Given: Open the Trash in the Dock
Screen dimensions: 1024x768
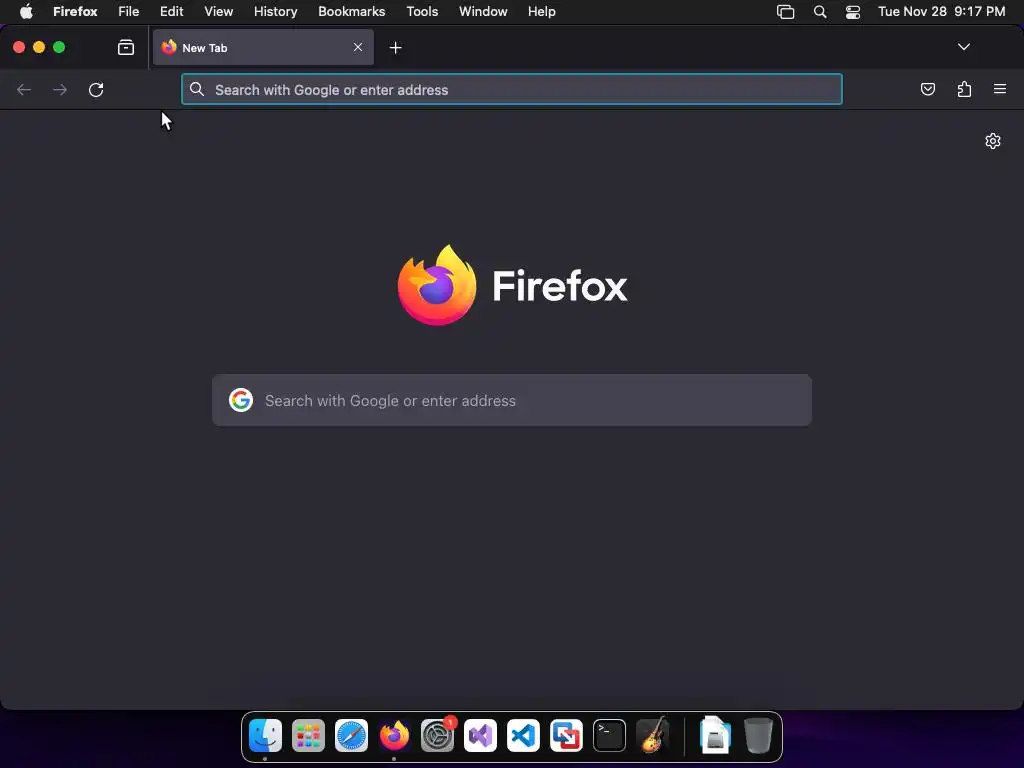Looking at the screenshot, I should 758,735.
